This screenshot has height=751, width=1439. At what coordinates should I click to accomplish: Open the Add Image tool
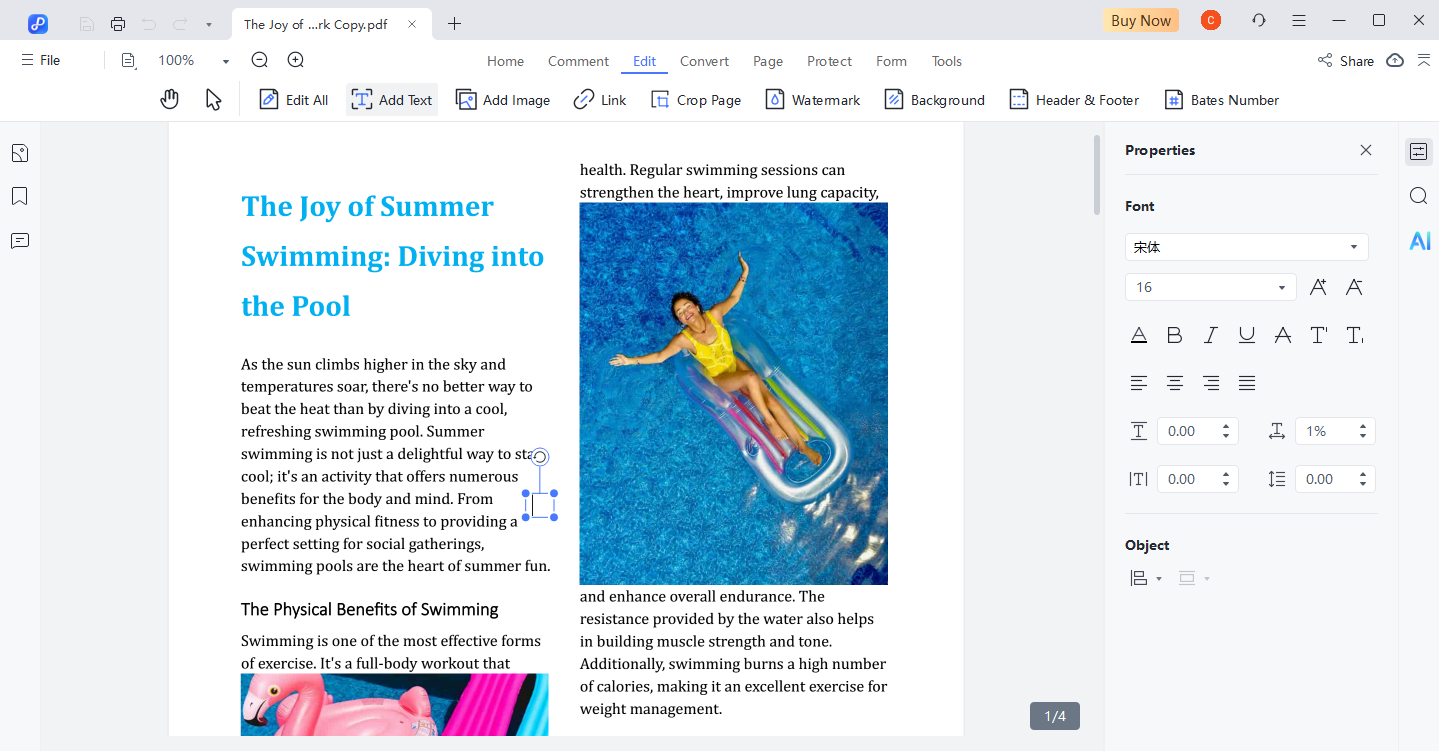(503, 99)
